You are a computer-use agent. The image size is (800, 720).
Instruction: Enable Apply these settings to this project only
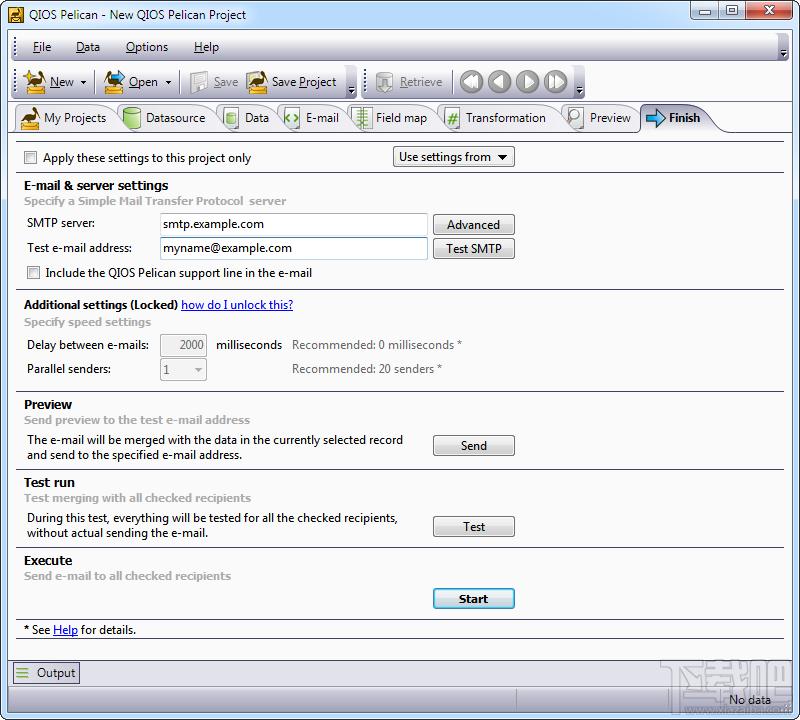31,157
